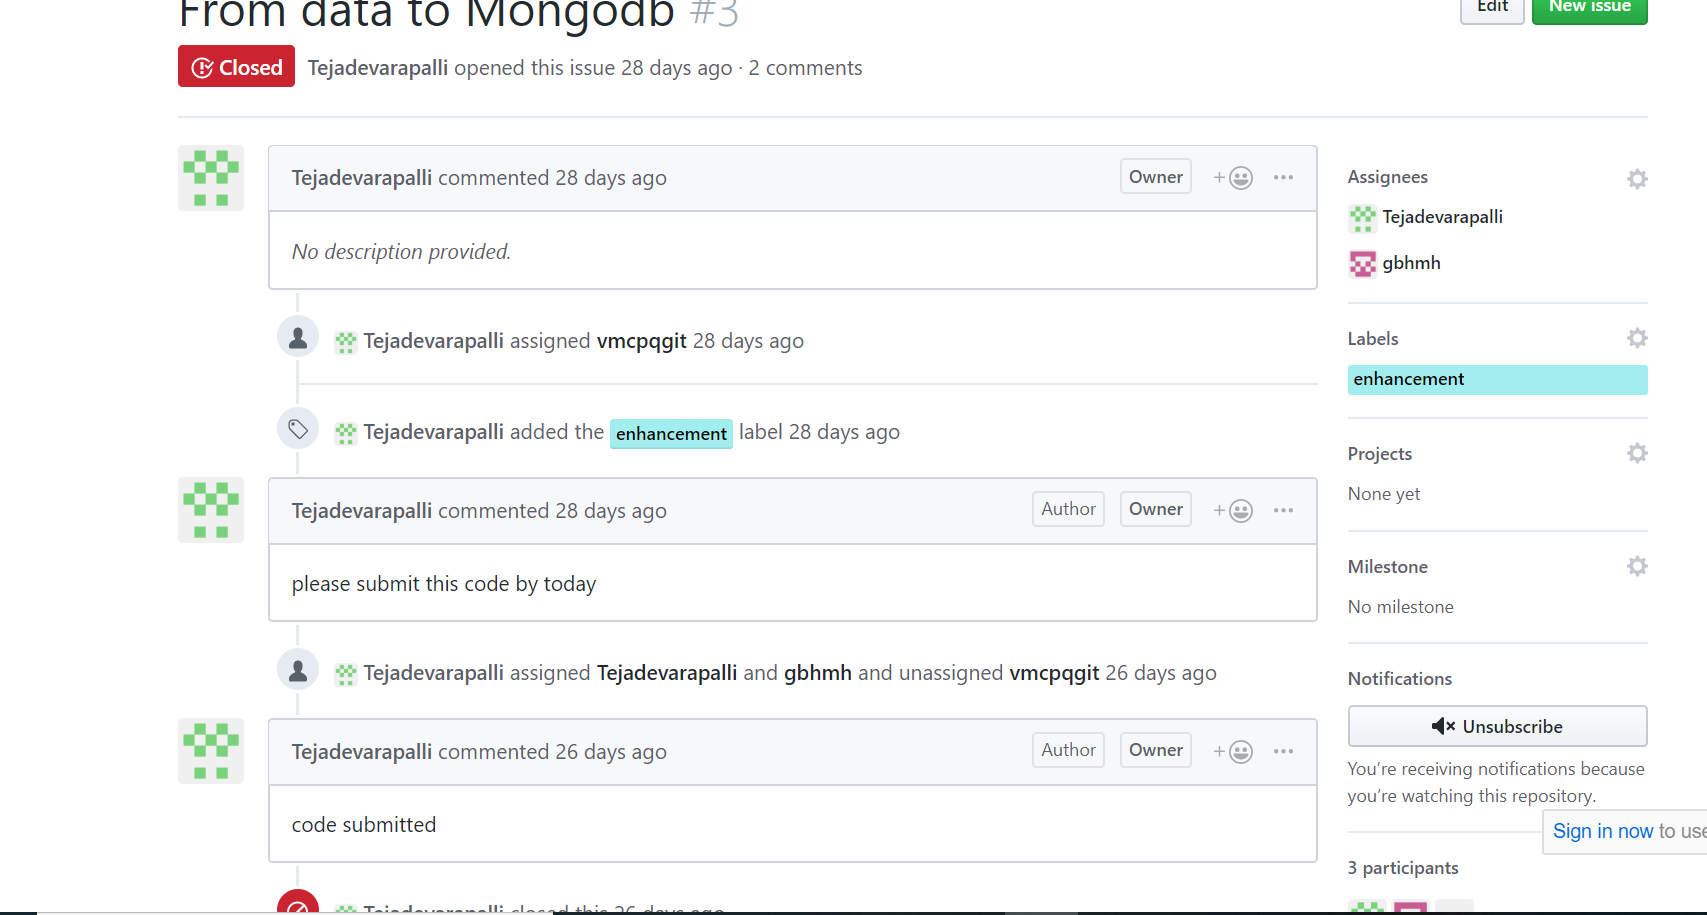Click person icon of the reassignment event
Screen dimensions: 1707x915
pyautogui.click(x=298, y=670)
